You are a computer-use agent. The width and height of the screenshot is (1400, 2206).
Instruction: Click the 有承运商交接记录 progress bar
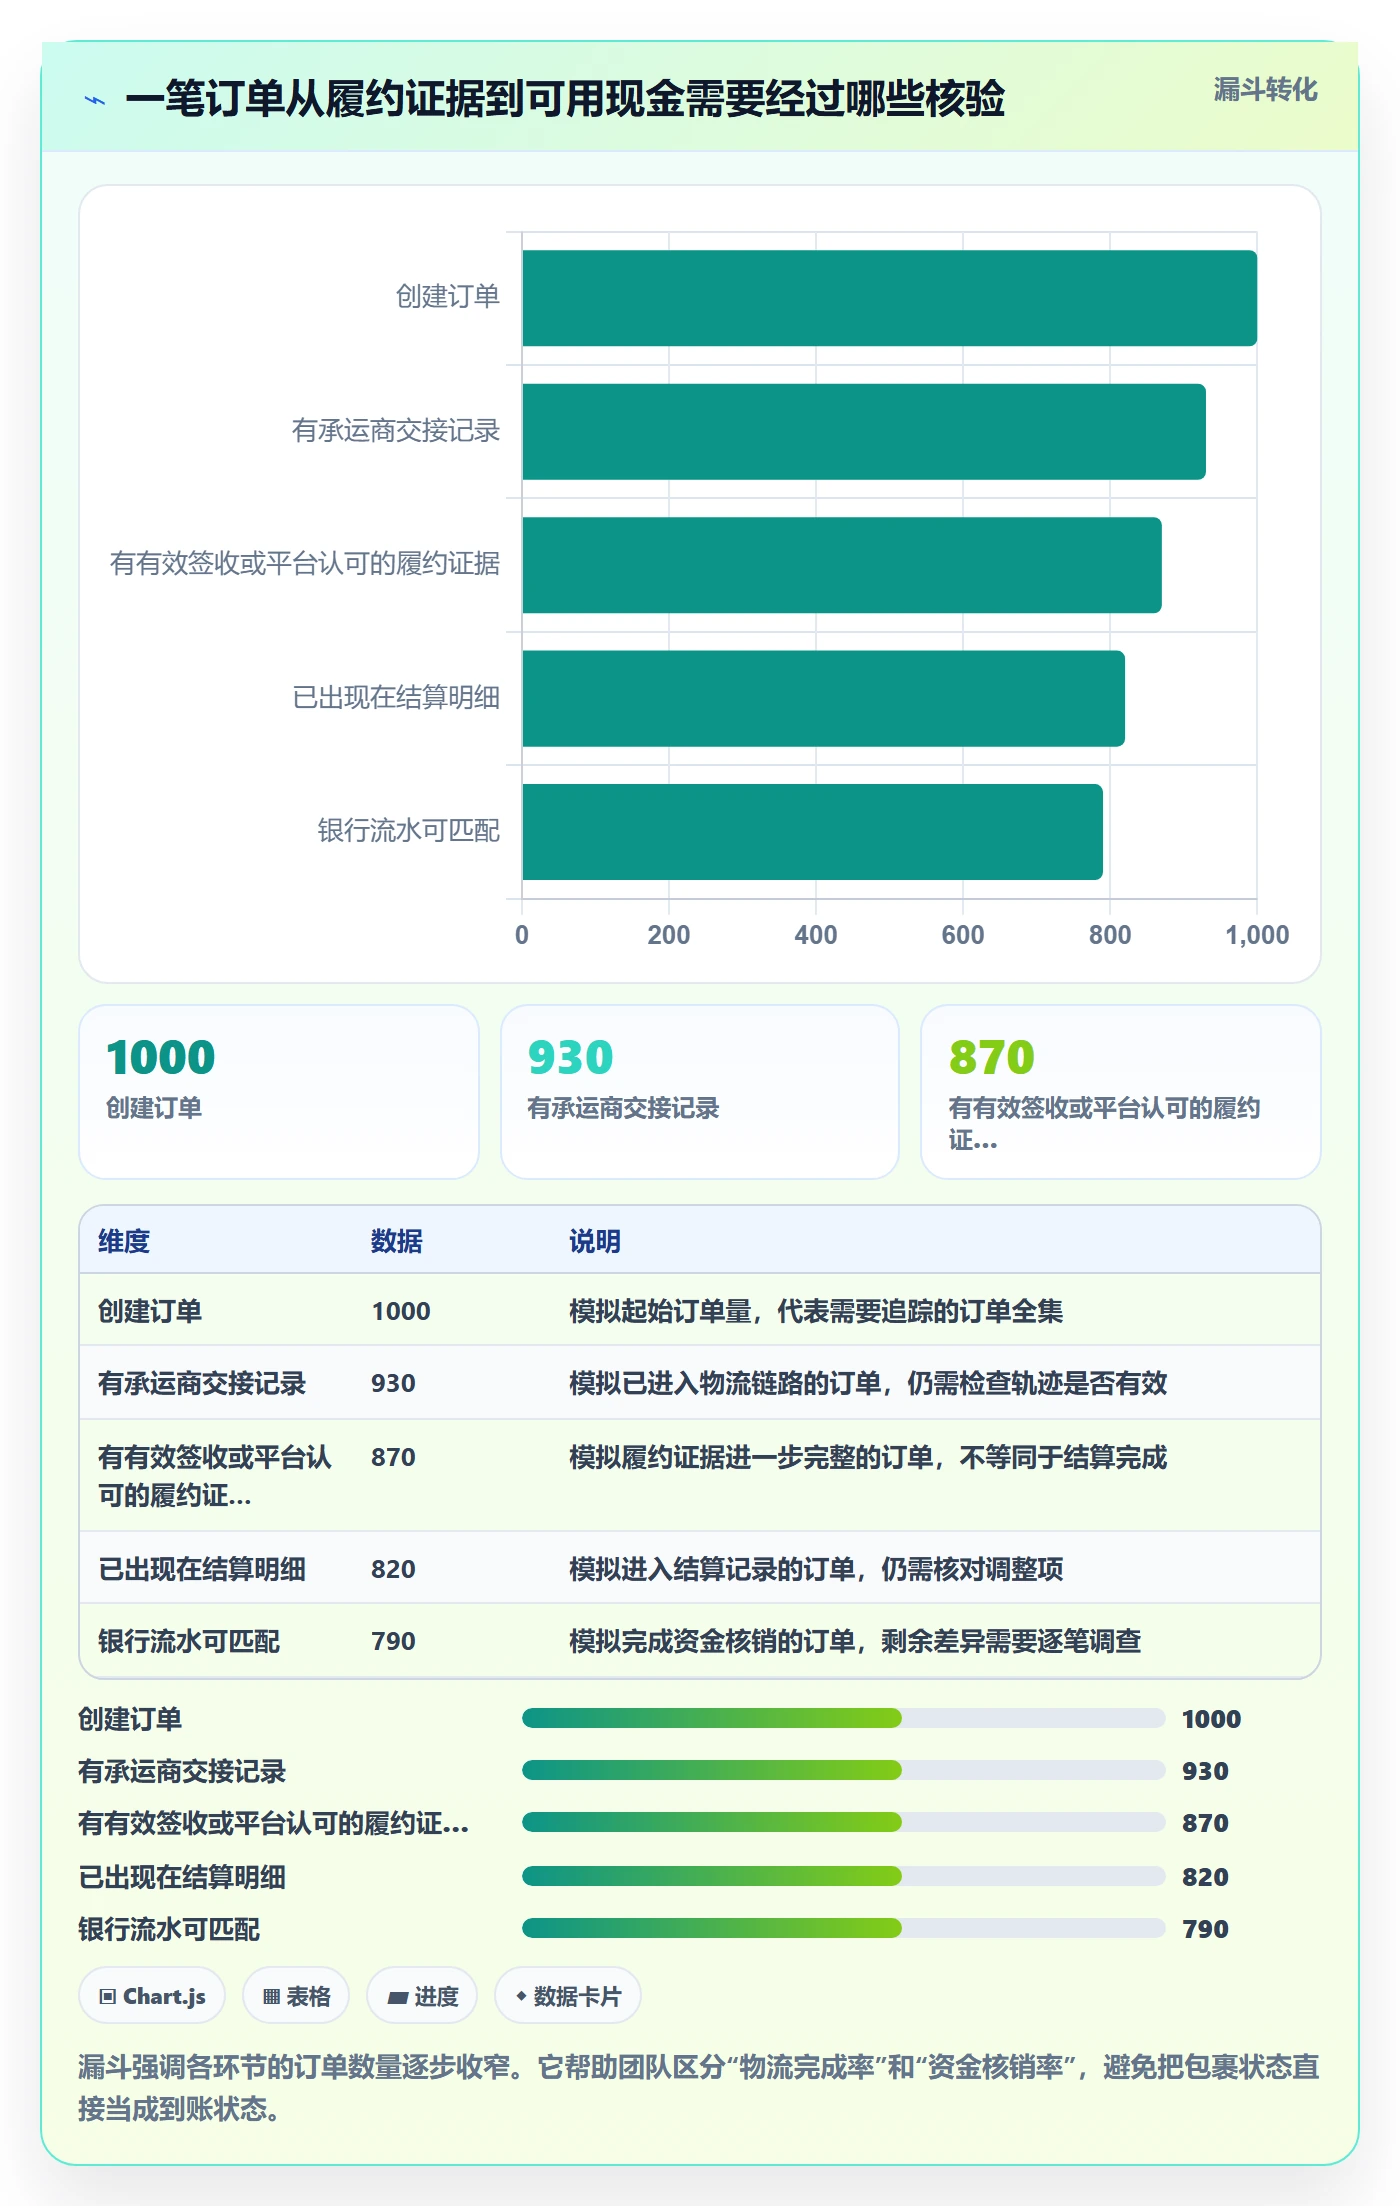(x=843, y=1770)
